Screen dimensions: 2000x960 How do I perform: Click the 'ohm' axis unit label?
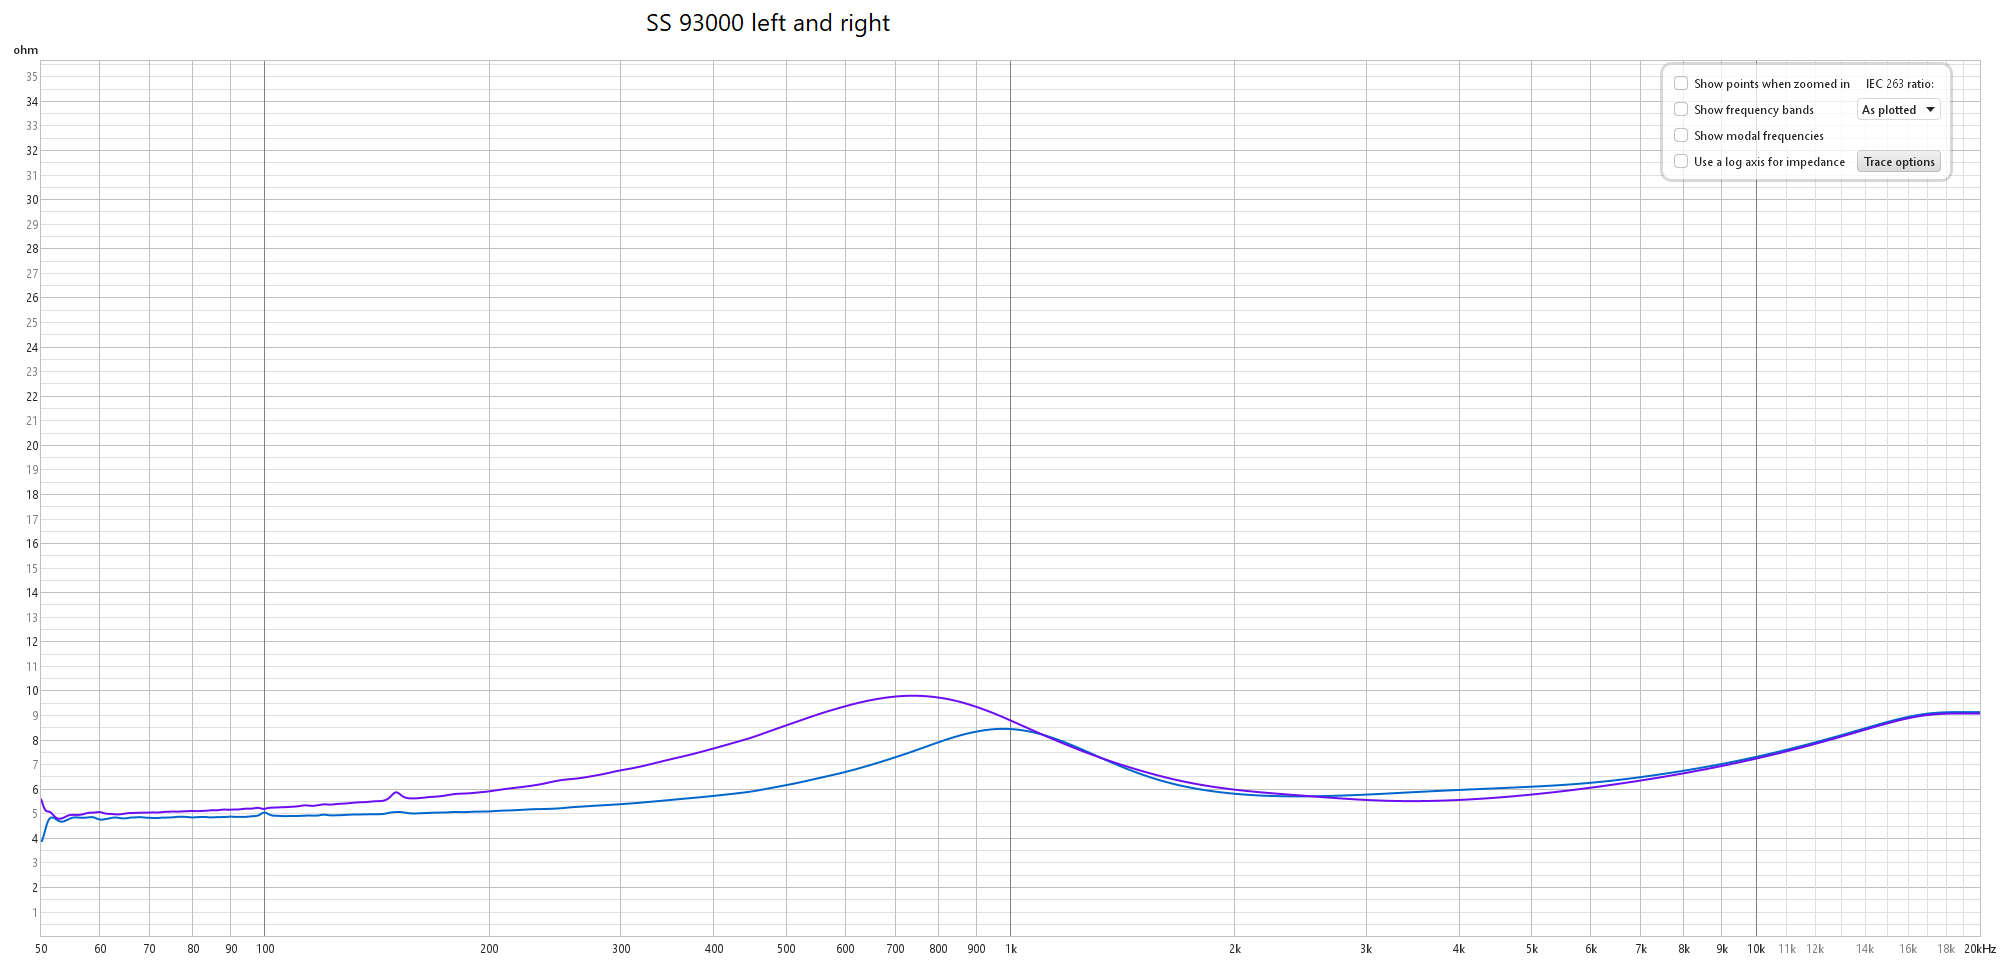click(x=26, y=50)
